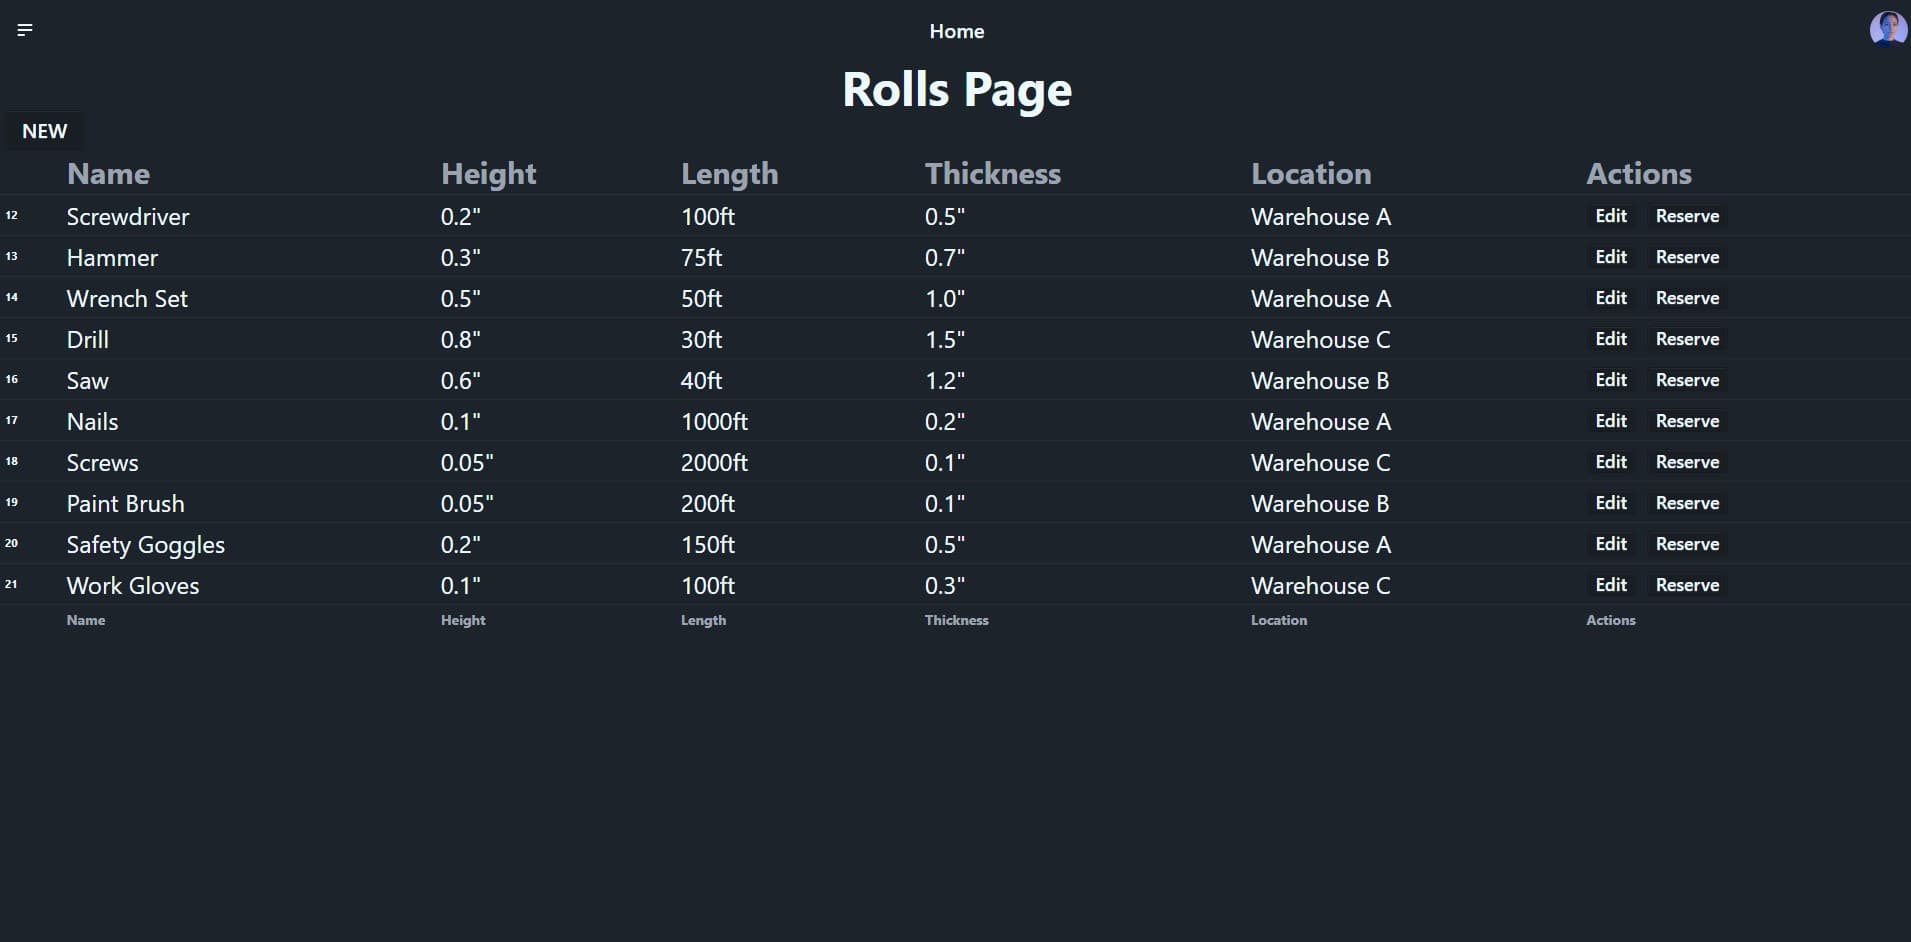The image size is (1911, 942).
Task: Go to the Home link
Action: pos(956,32)
